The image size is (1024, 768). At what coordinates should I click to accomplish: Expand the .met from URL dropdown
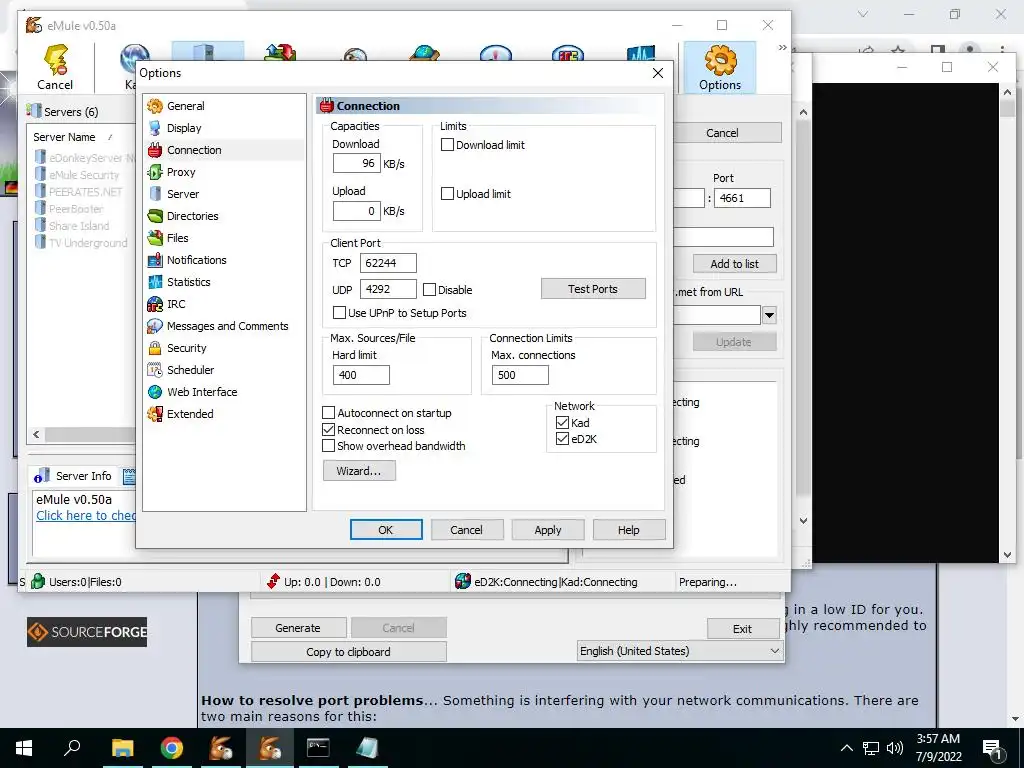click(x=769, y=315)
